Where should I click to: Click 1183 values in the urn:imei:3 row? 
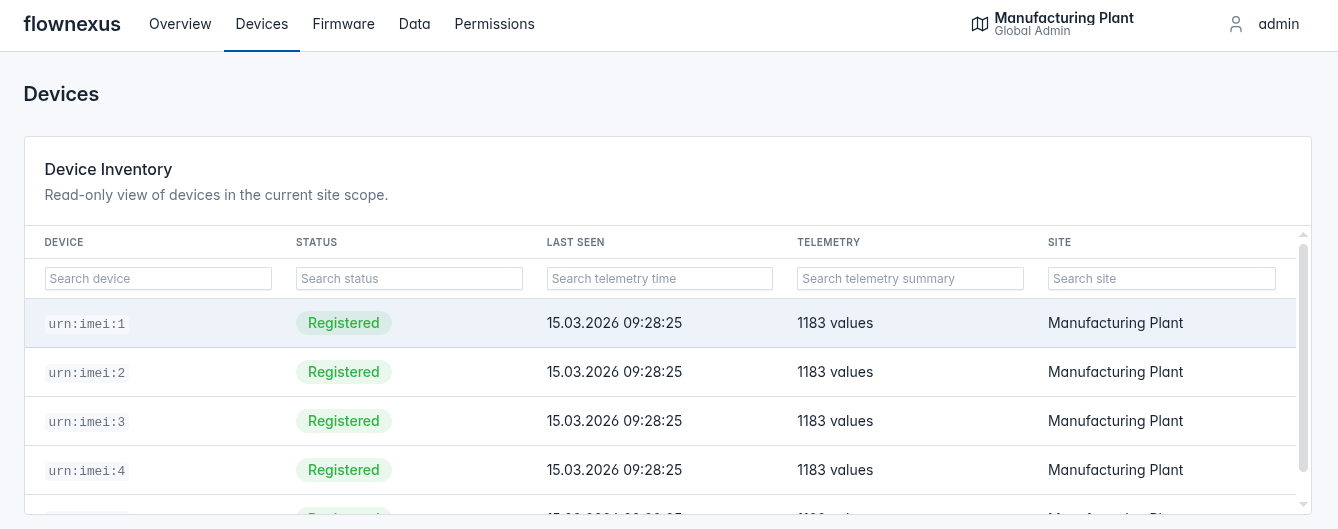click(835, 421)
